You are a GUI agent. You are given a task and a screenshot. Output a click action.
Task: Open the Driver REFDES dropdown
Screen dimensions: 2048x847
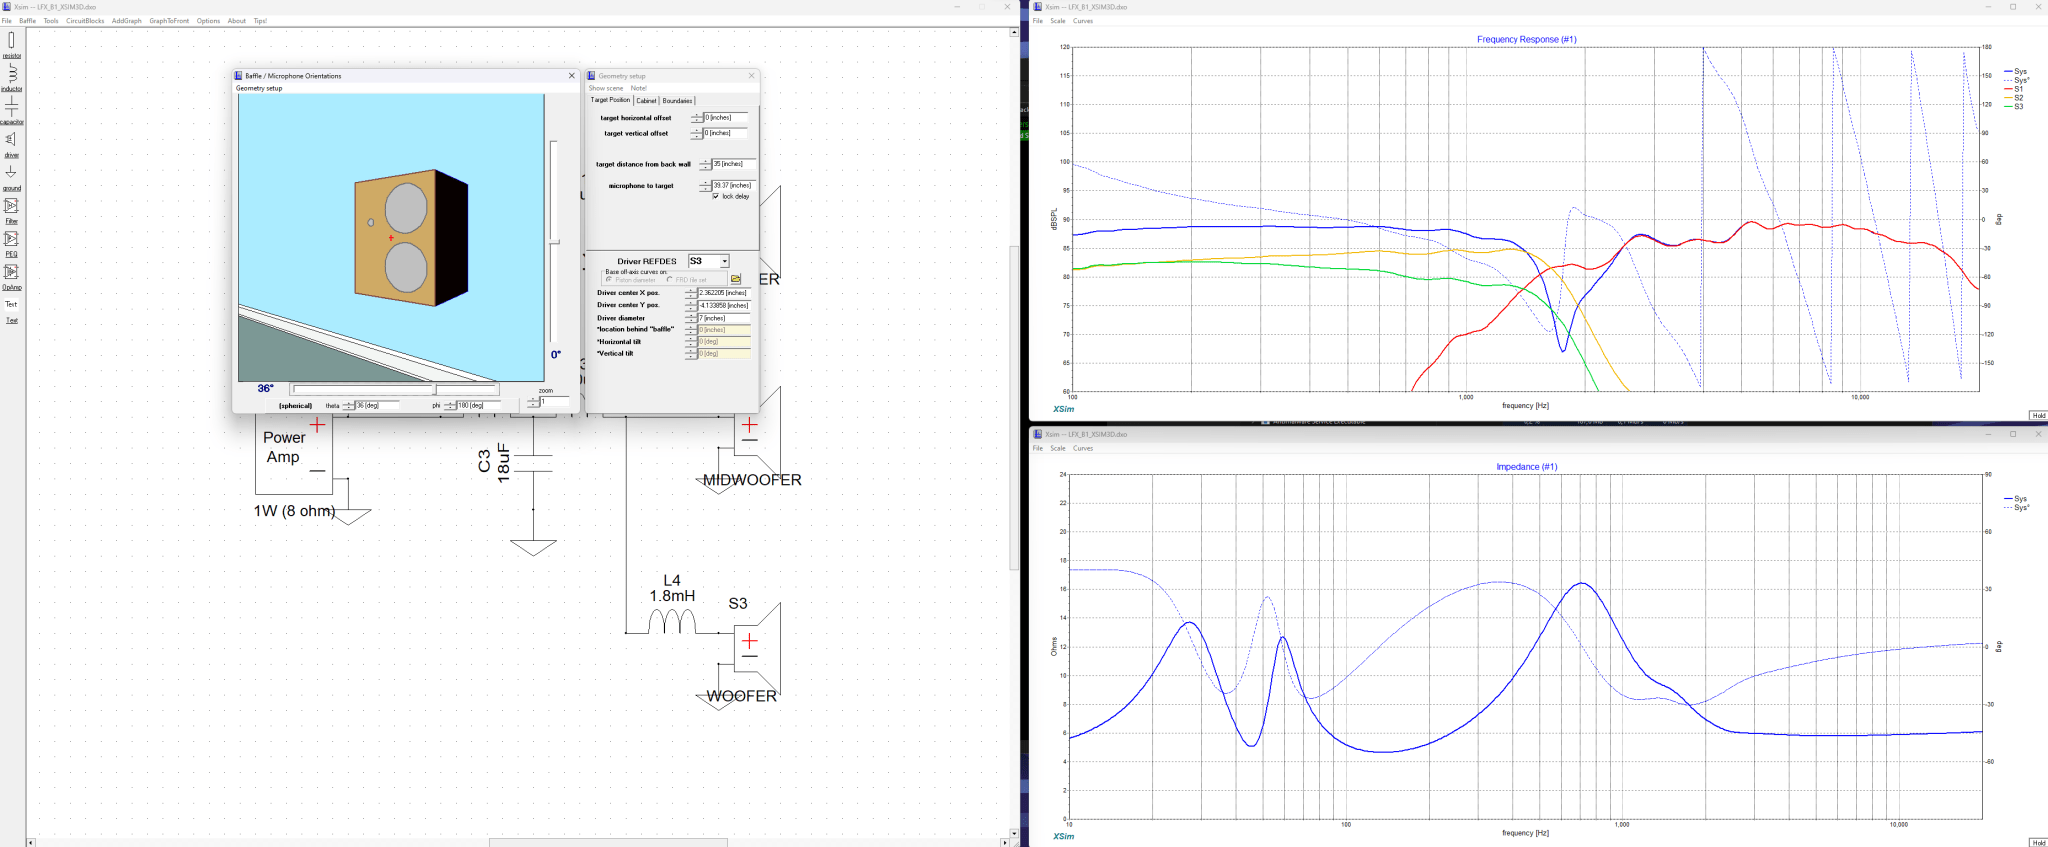[725, 261]
